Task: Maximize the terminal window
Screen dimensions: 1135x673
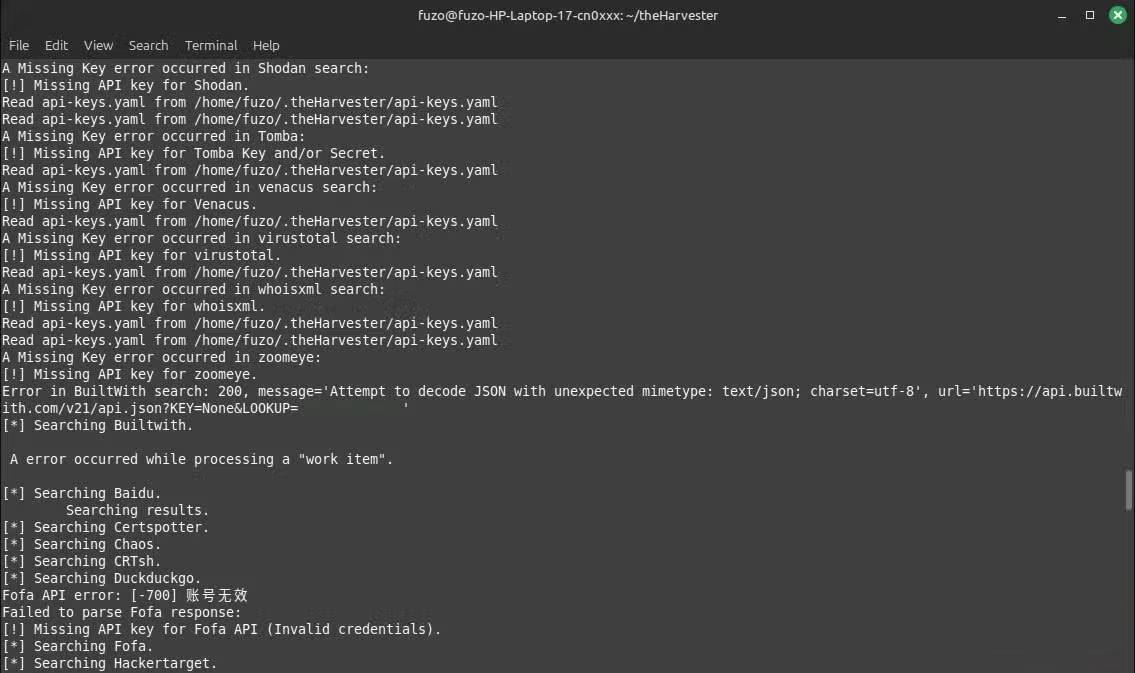Action: tap(1090, 15)
